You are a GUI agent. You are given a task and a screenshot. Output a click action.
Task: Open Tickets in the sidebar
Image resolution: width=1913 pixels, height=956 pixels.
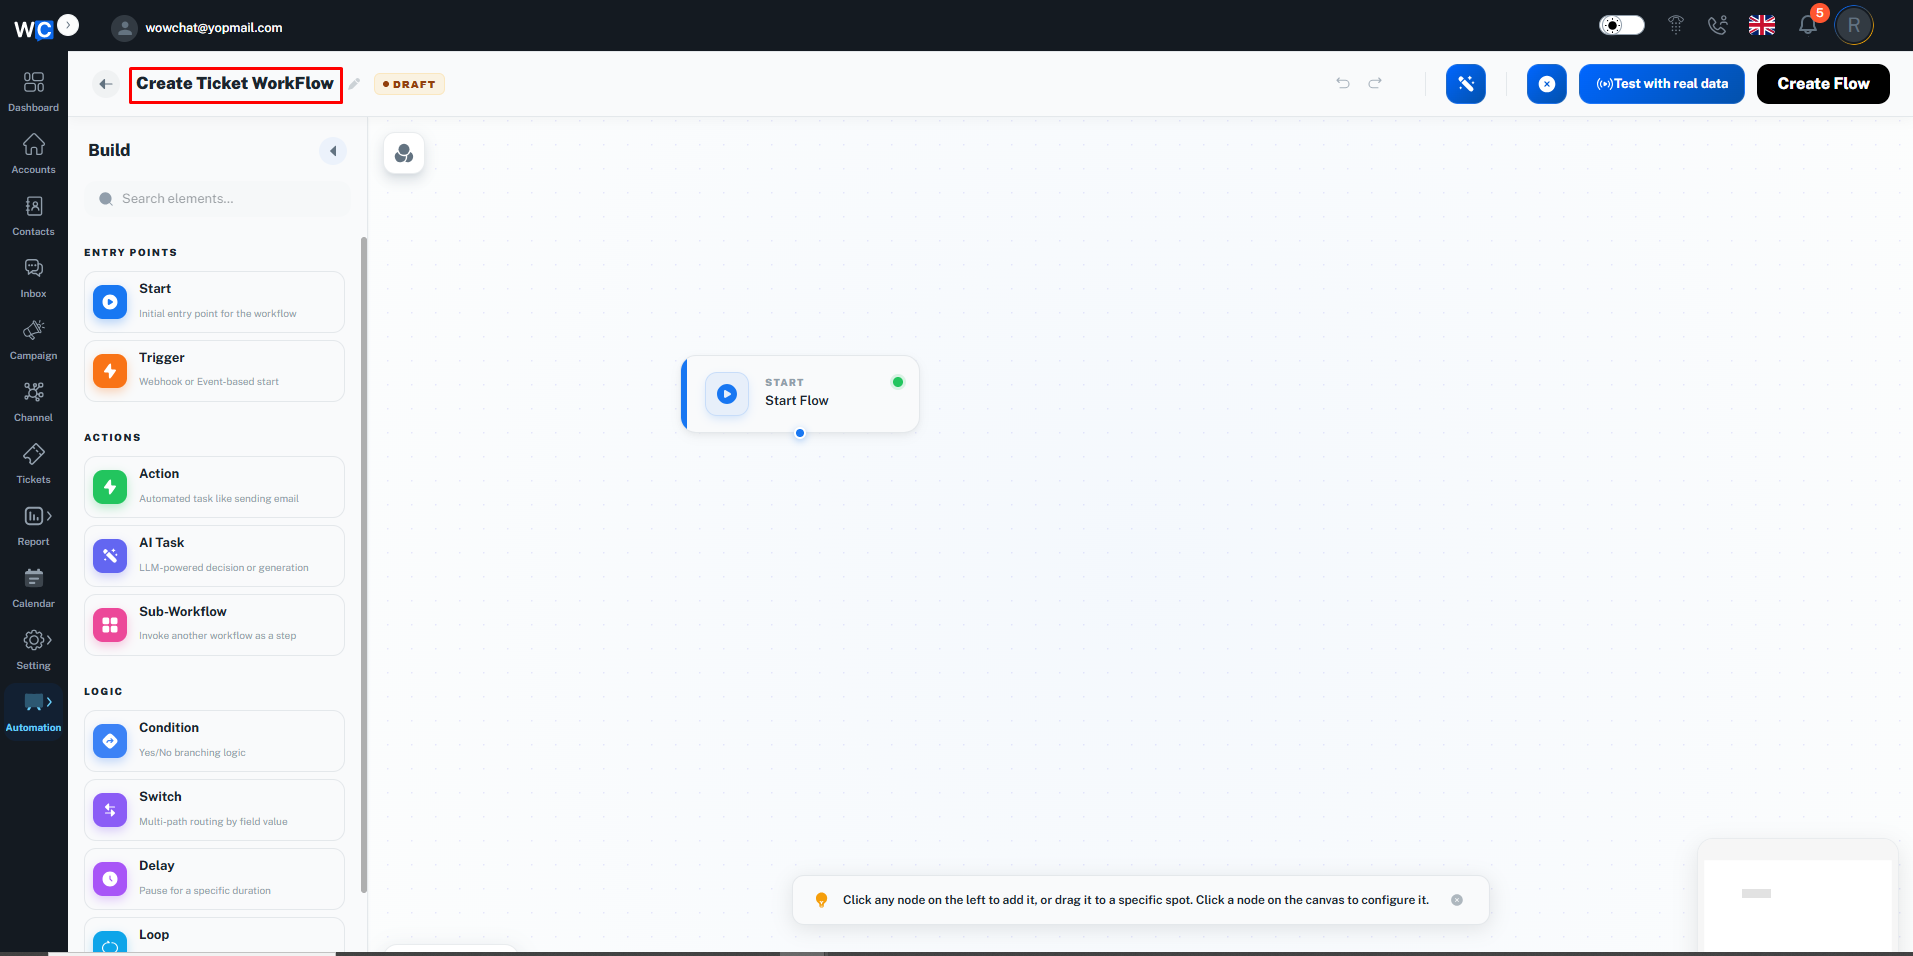click(33, 463)
